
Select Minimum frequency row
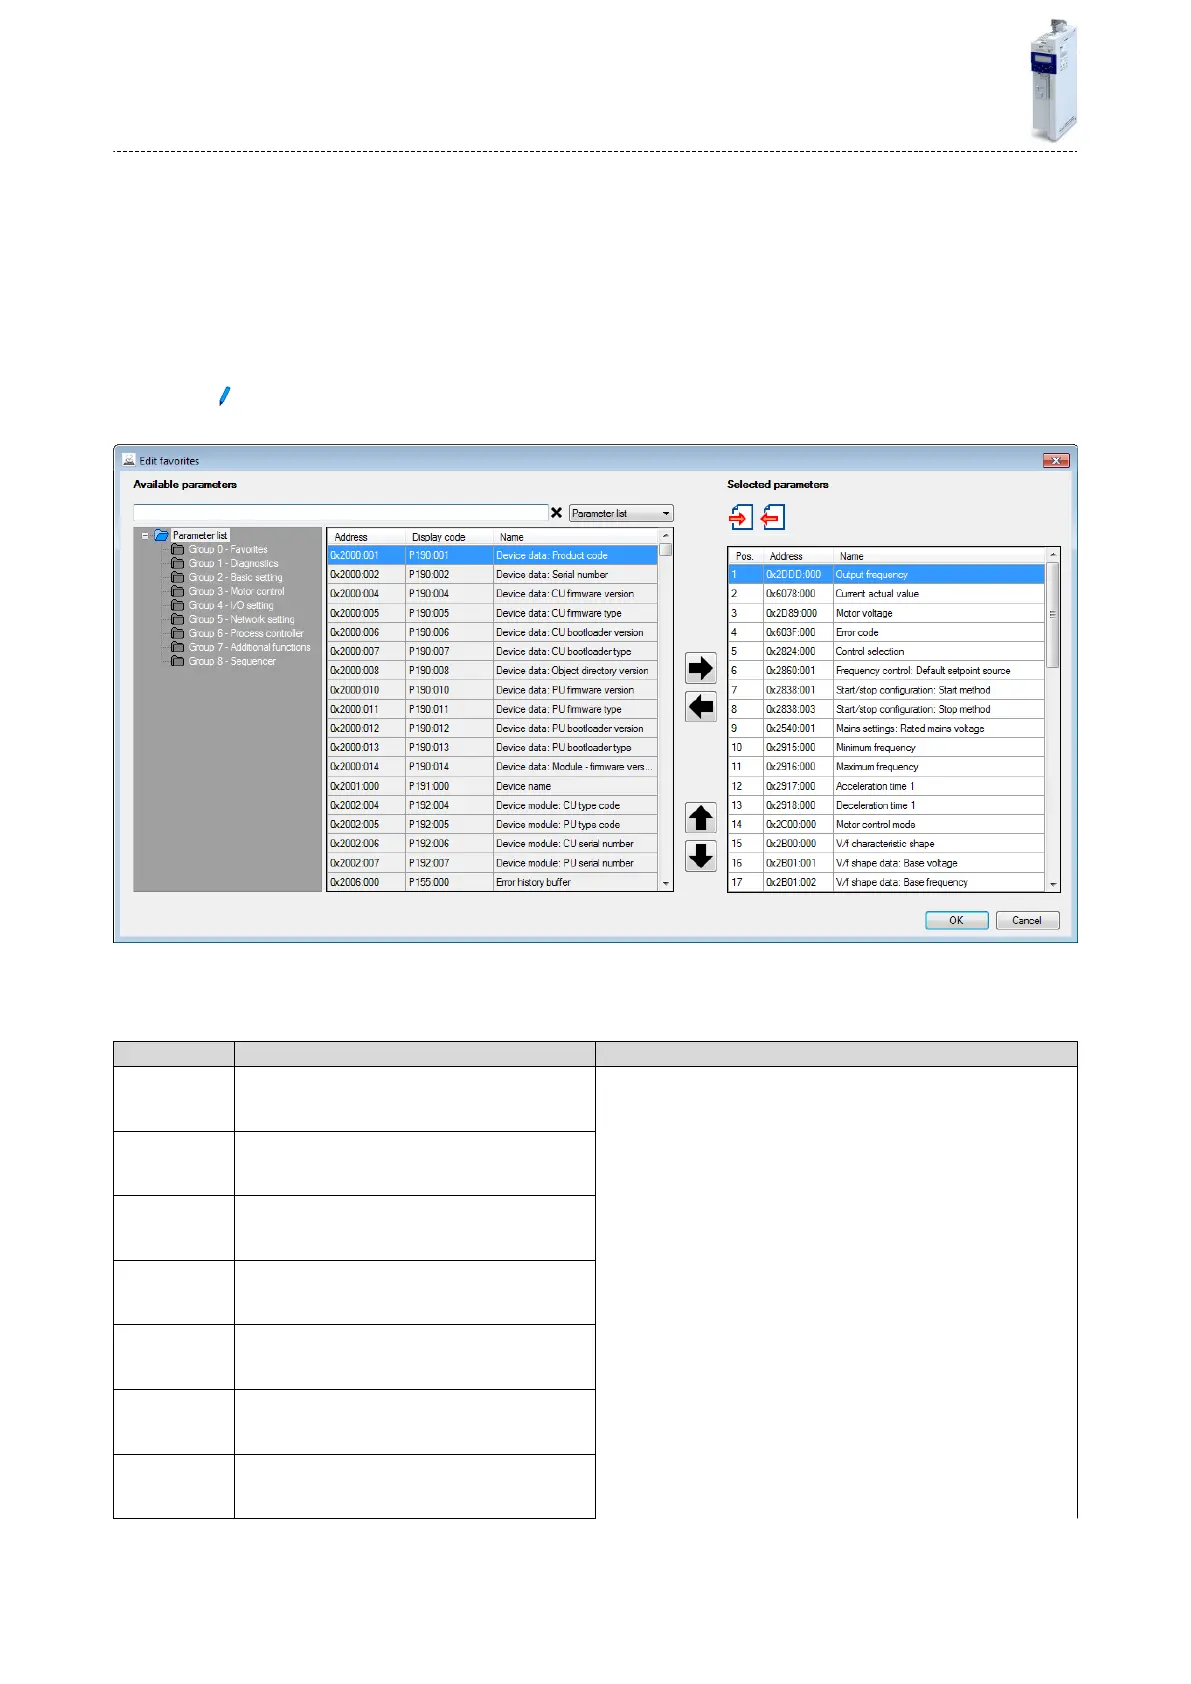tap(886, 747)
